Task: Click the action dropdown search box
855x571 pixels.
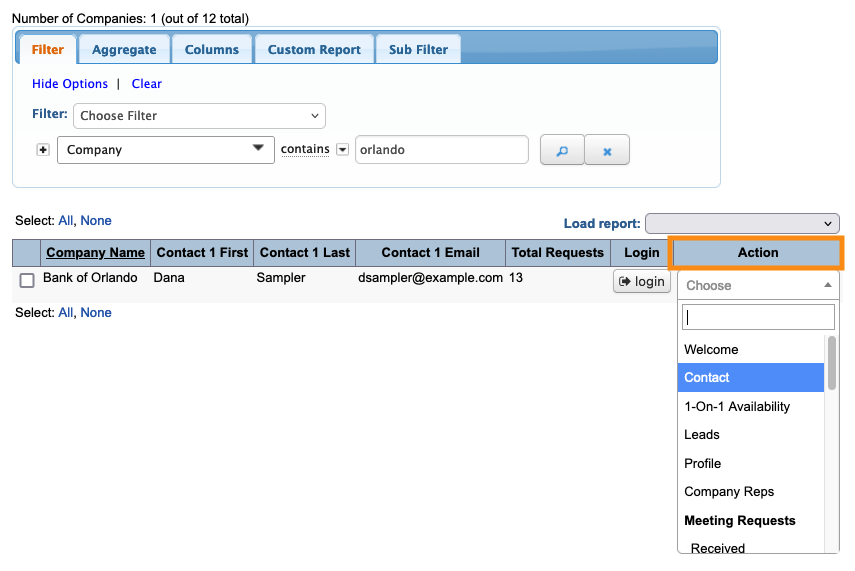Action: click(x=757, y=317)
